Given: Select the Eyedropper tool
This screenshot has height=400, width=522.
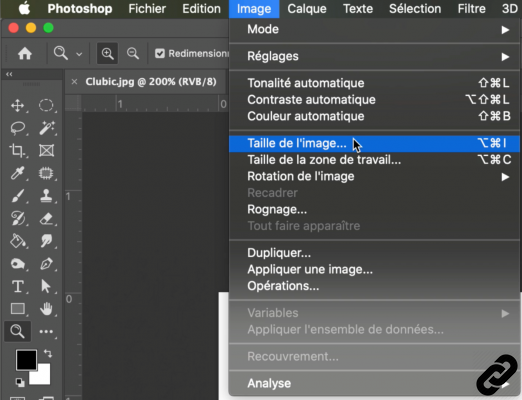Looking at the screenshot, I should click(x=17, y=173).
